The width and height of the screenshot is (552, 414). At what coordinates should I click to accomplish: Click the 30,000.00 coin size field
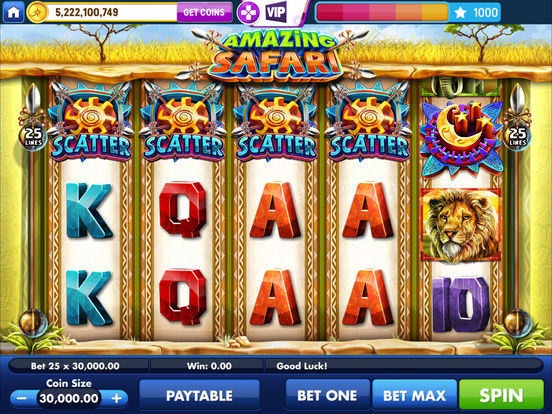pyautogui.click(x=69, y=398)
